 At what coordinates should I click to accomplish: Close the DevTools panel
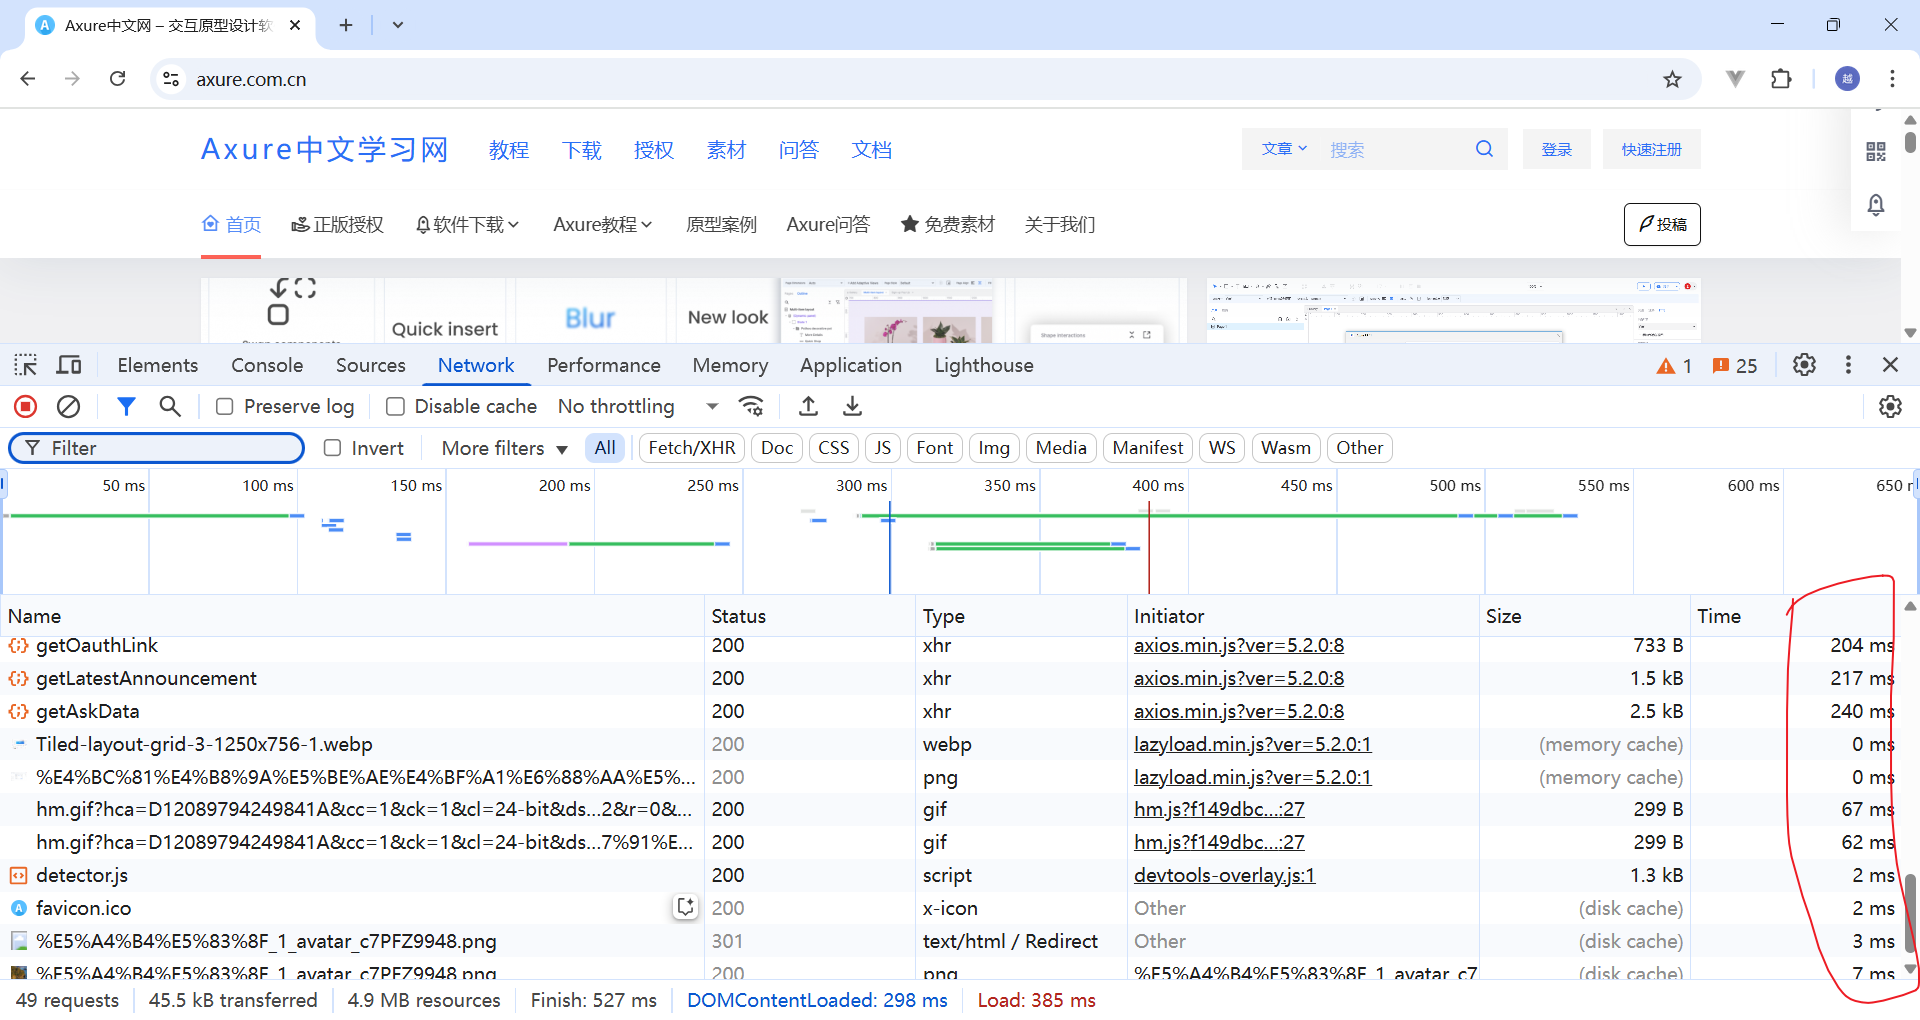point(1890,365)
